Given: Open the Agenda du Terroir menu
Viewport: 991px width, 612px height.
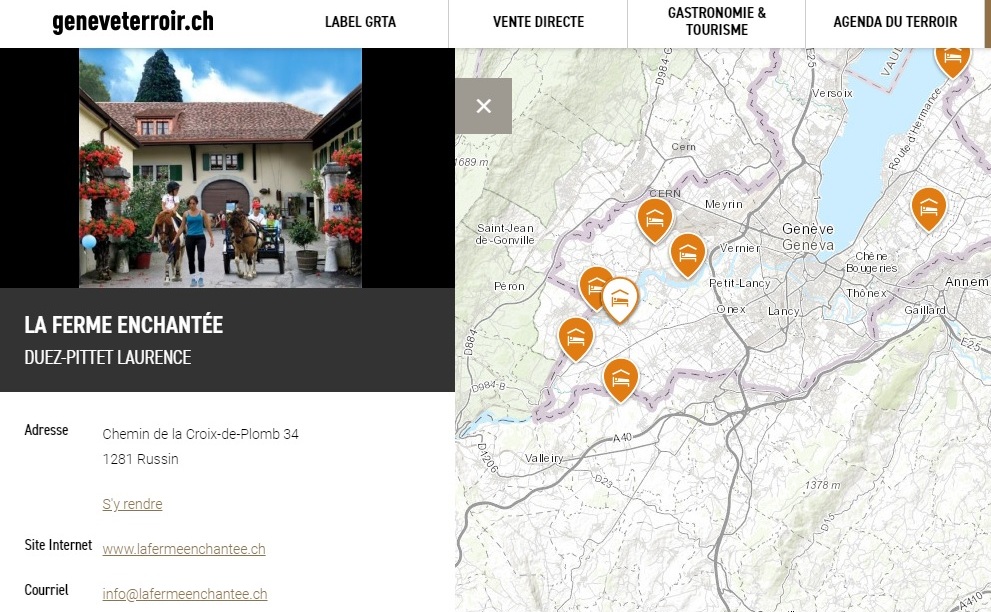Looking at the screenshot, I should [x=894, y=22].
